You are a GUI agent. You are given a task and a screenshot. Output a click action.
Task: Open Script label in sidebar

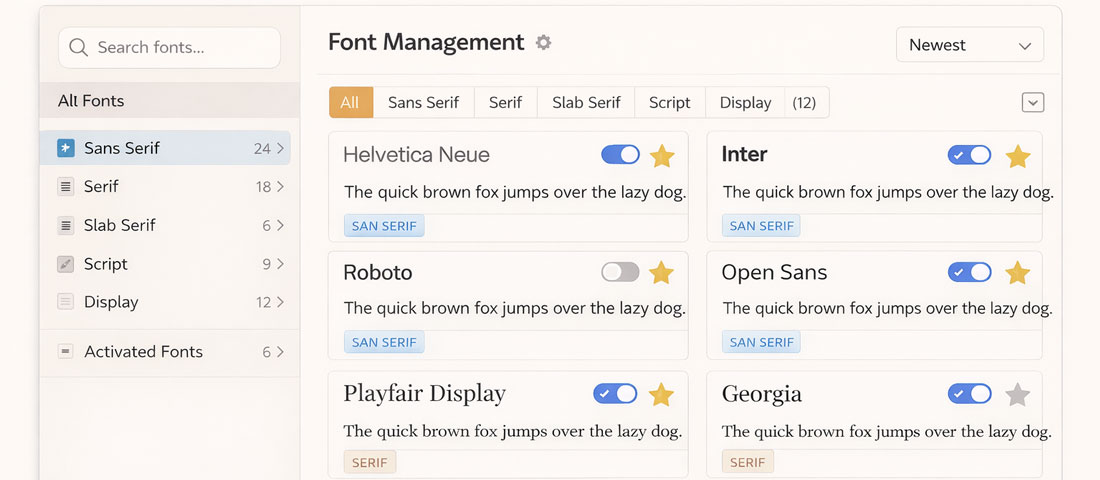coord(106,264)
